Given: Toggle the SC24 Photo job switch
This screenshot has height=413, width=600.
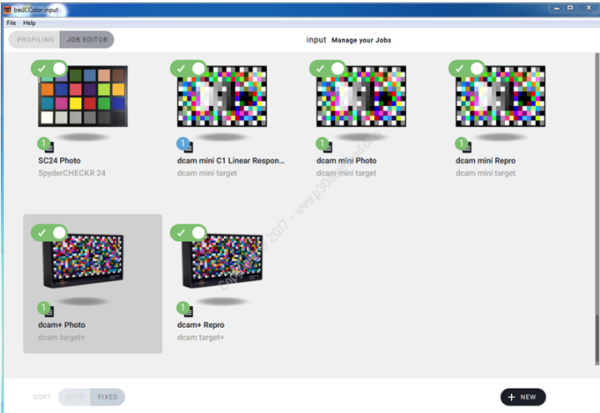Looking at the screenshot, I should click(x=49, y=69).
